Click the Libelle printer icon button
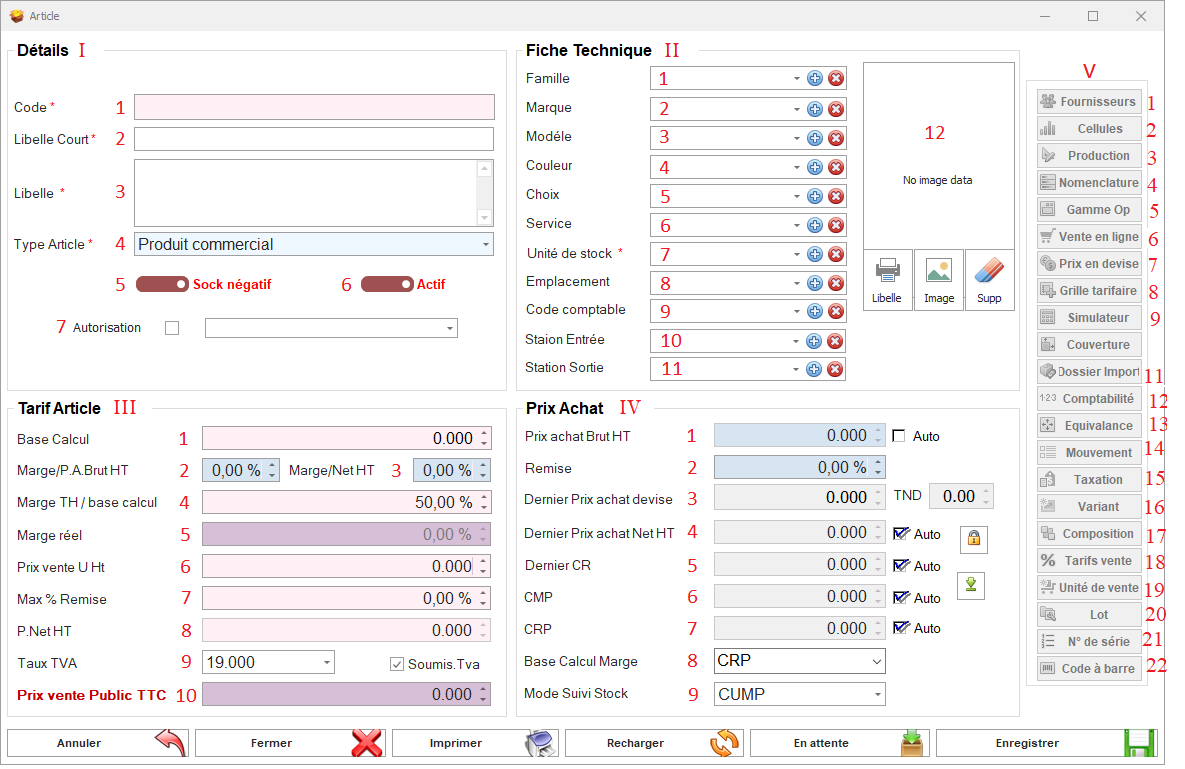This screenshot has width=1185, height=769. [887, 280]
